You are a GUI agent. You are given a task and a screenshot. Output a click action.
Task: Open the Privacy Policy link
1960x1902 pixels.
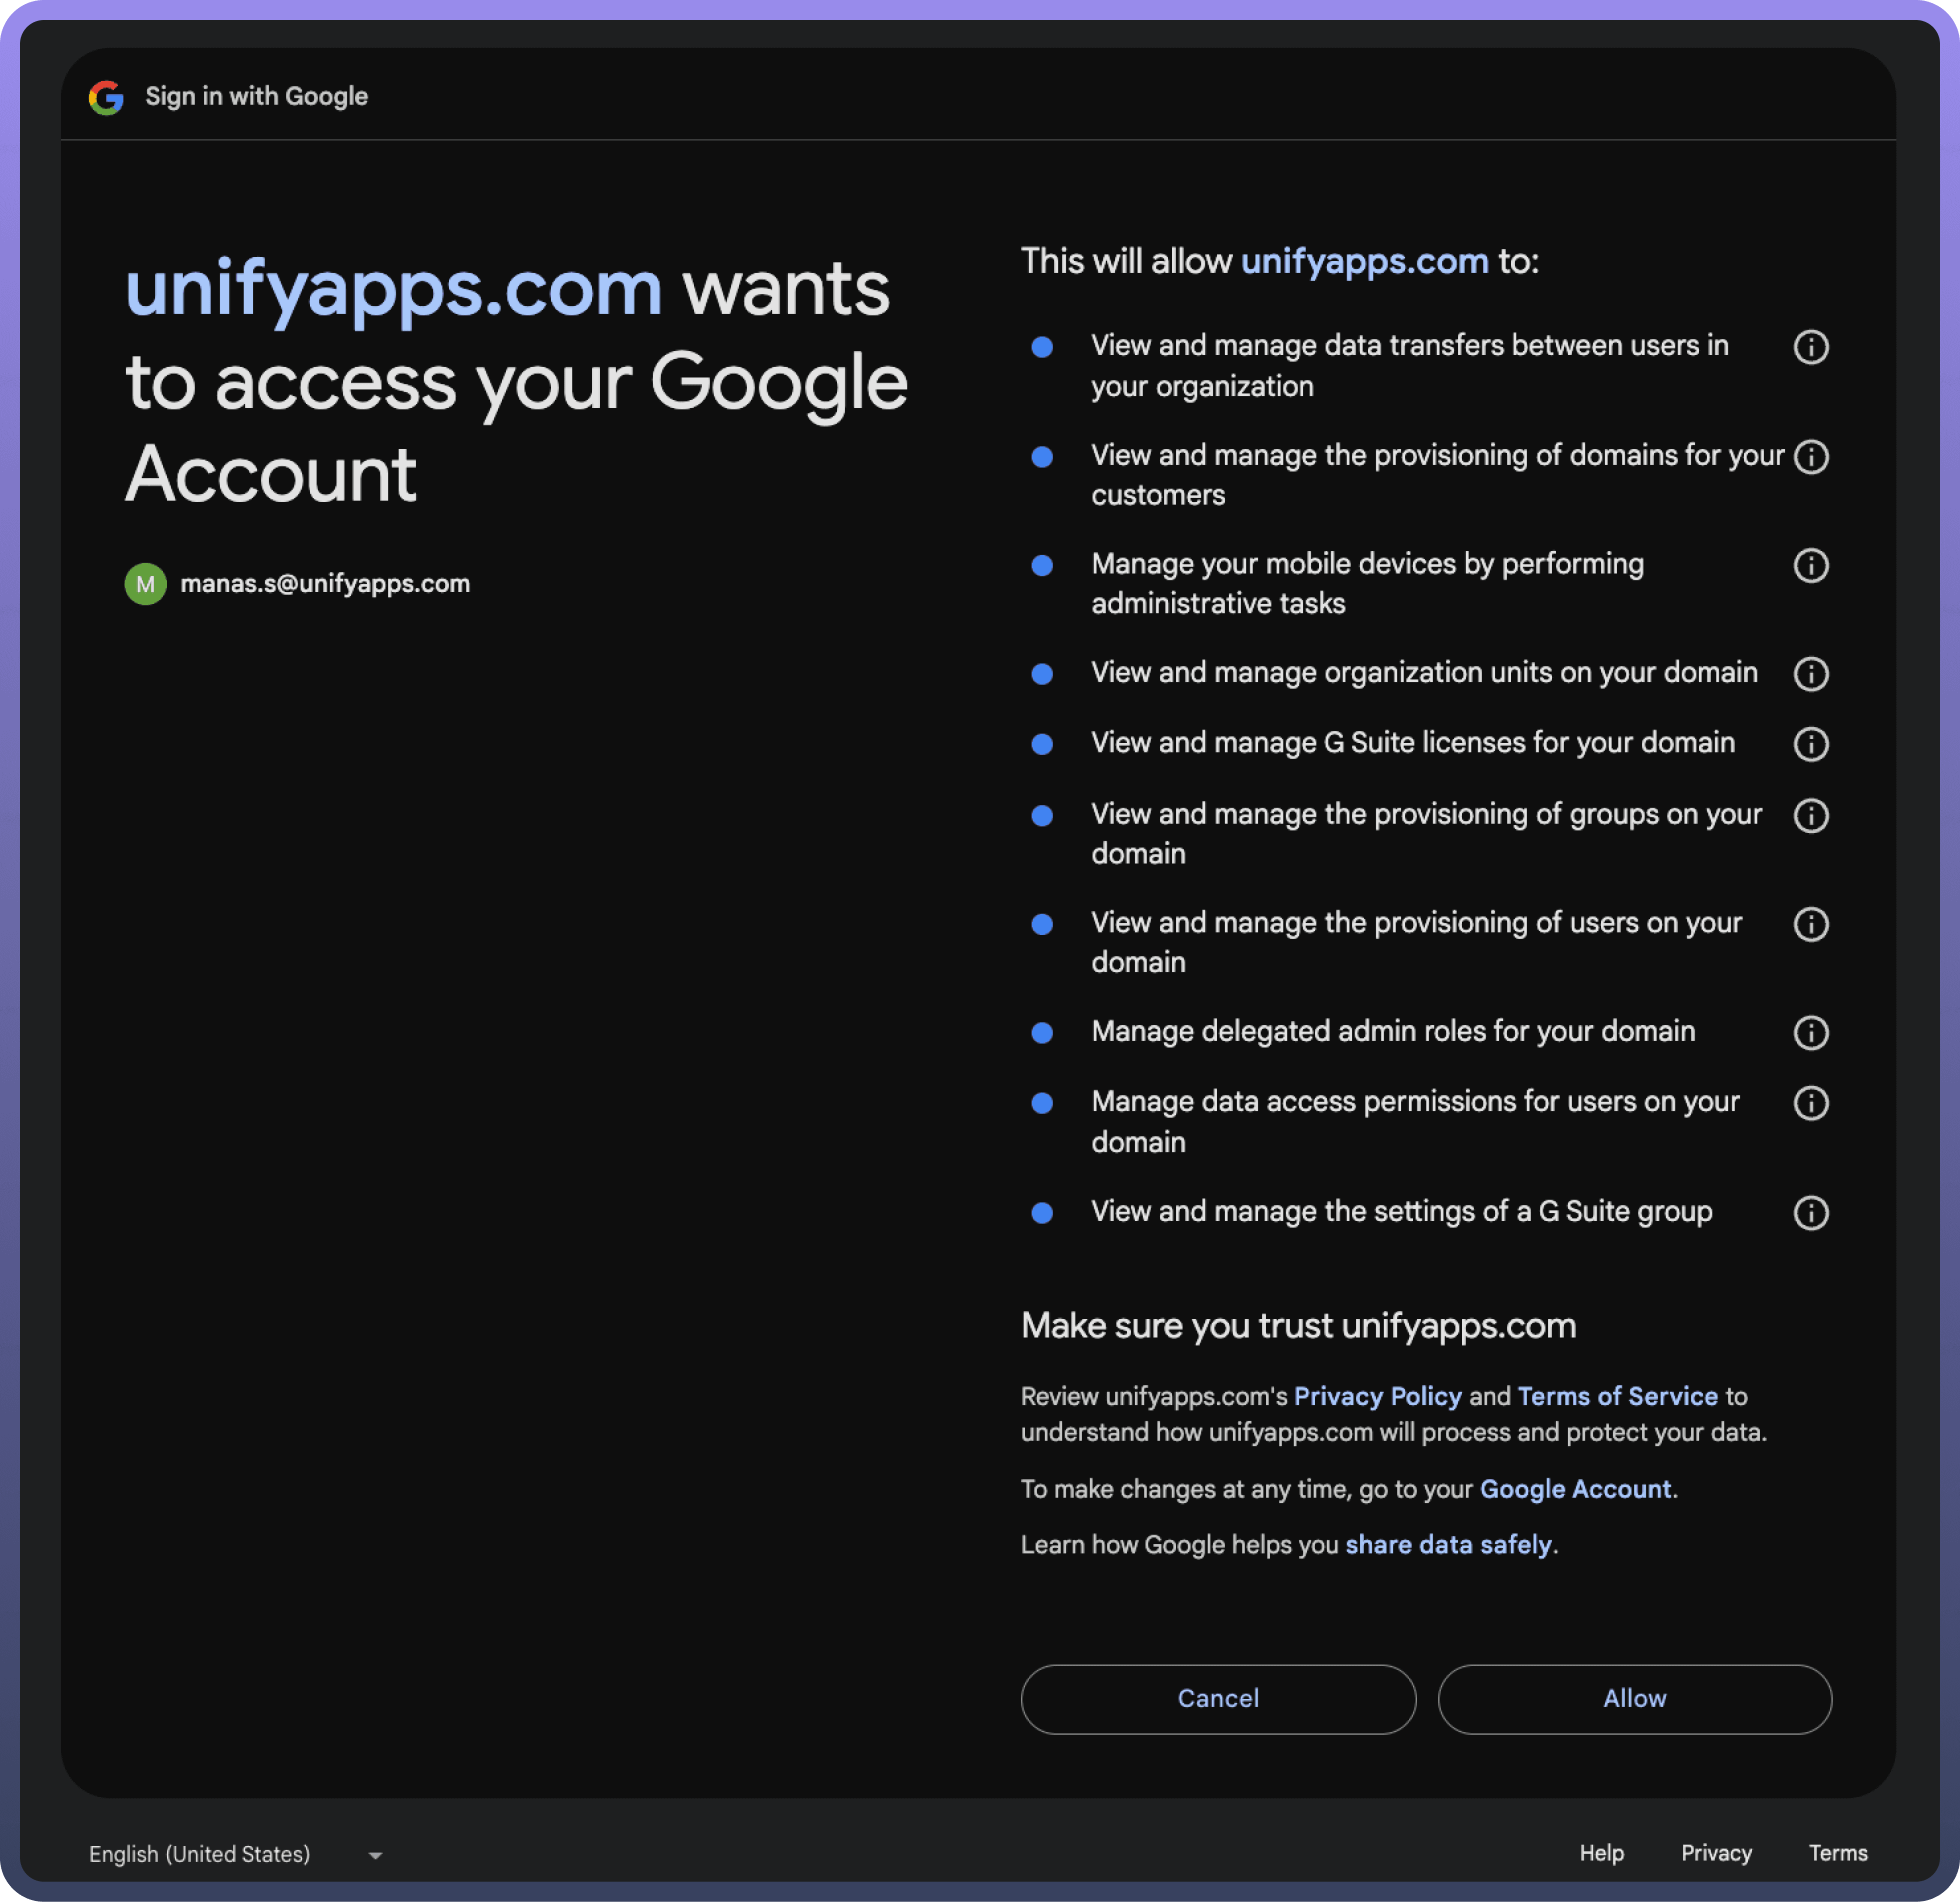[x=1377, y=1396]
